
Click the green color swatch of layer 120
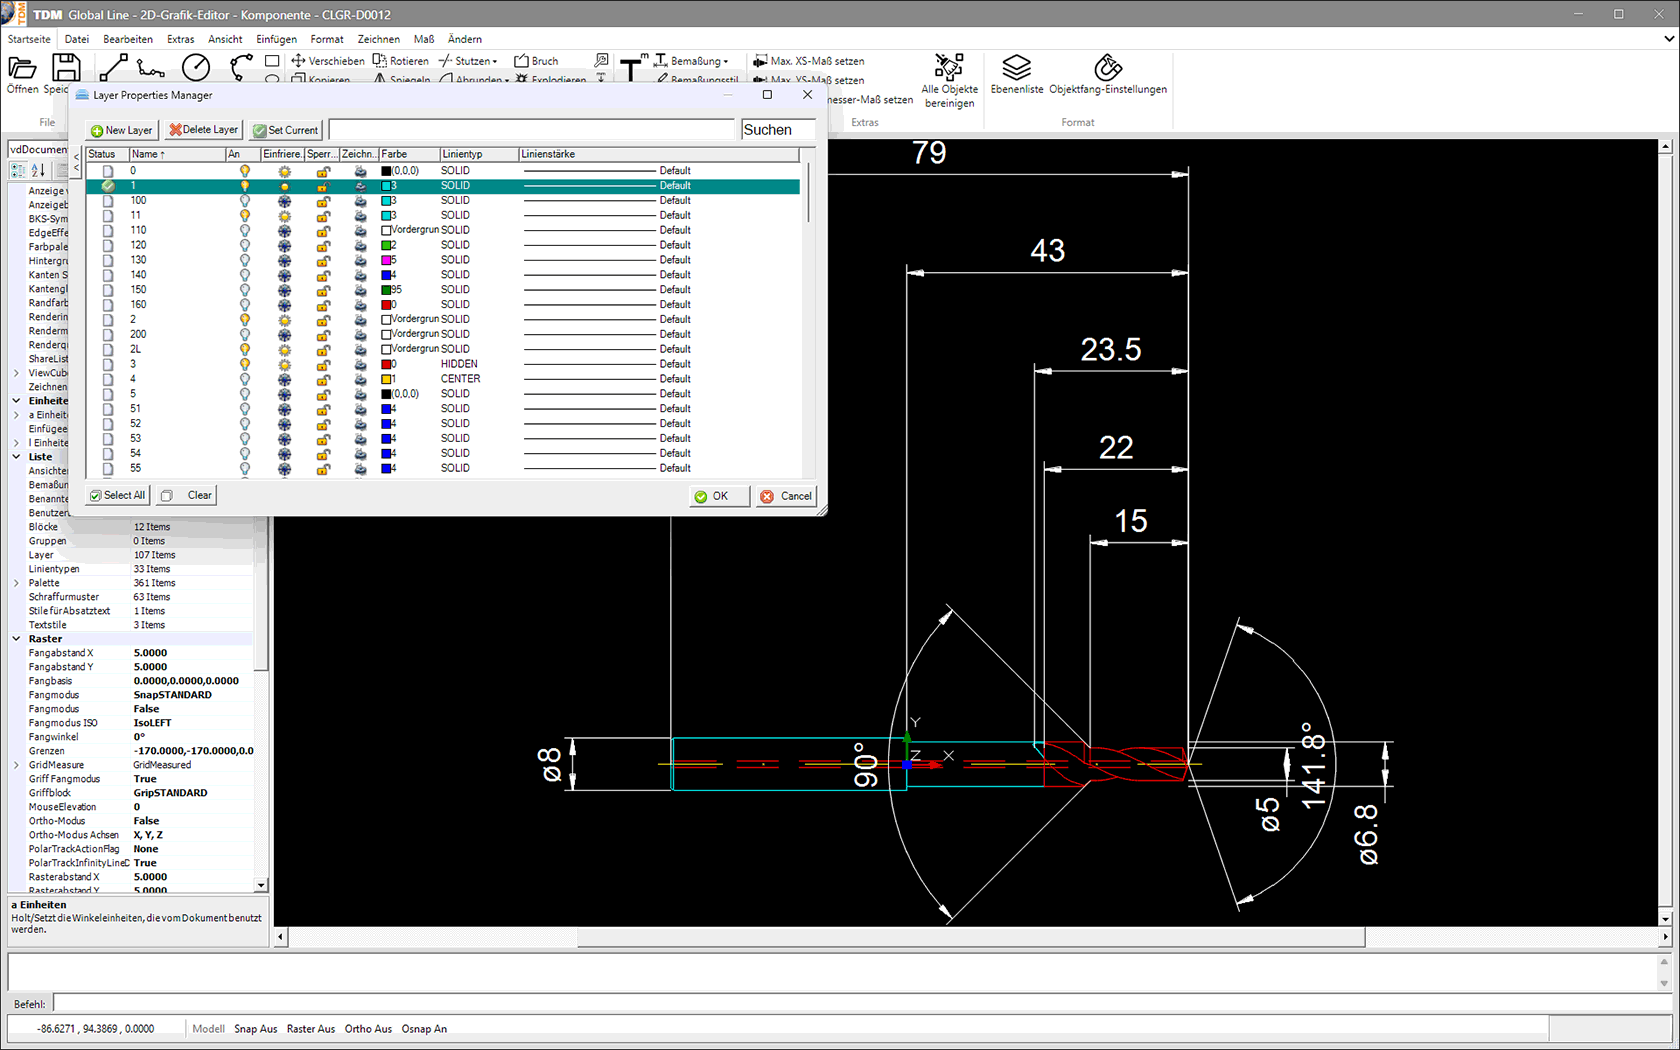387,245
